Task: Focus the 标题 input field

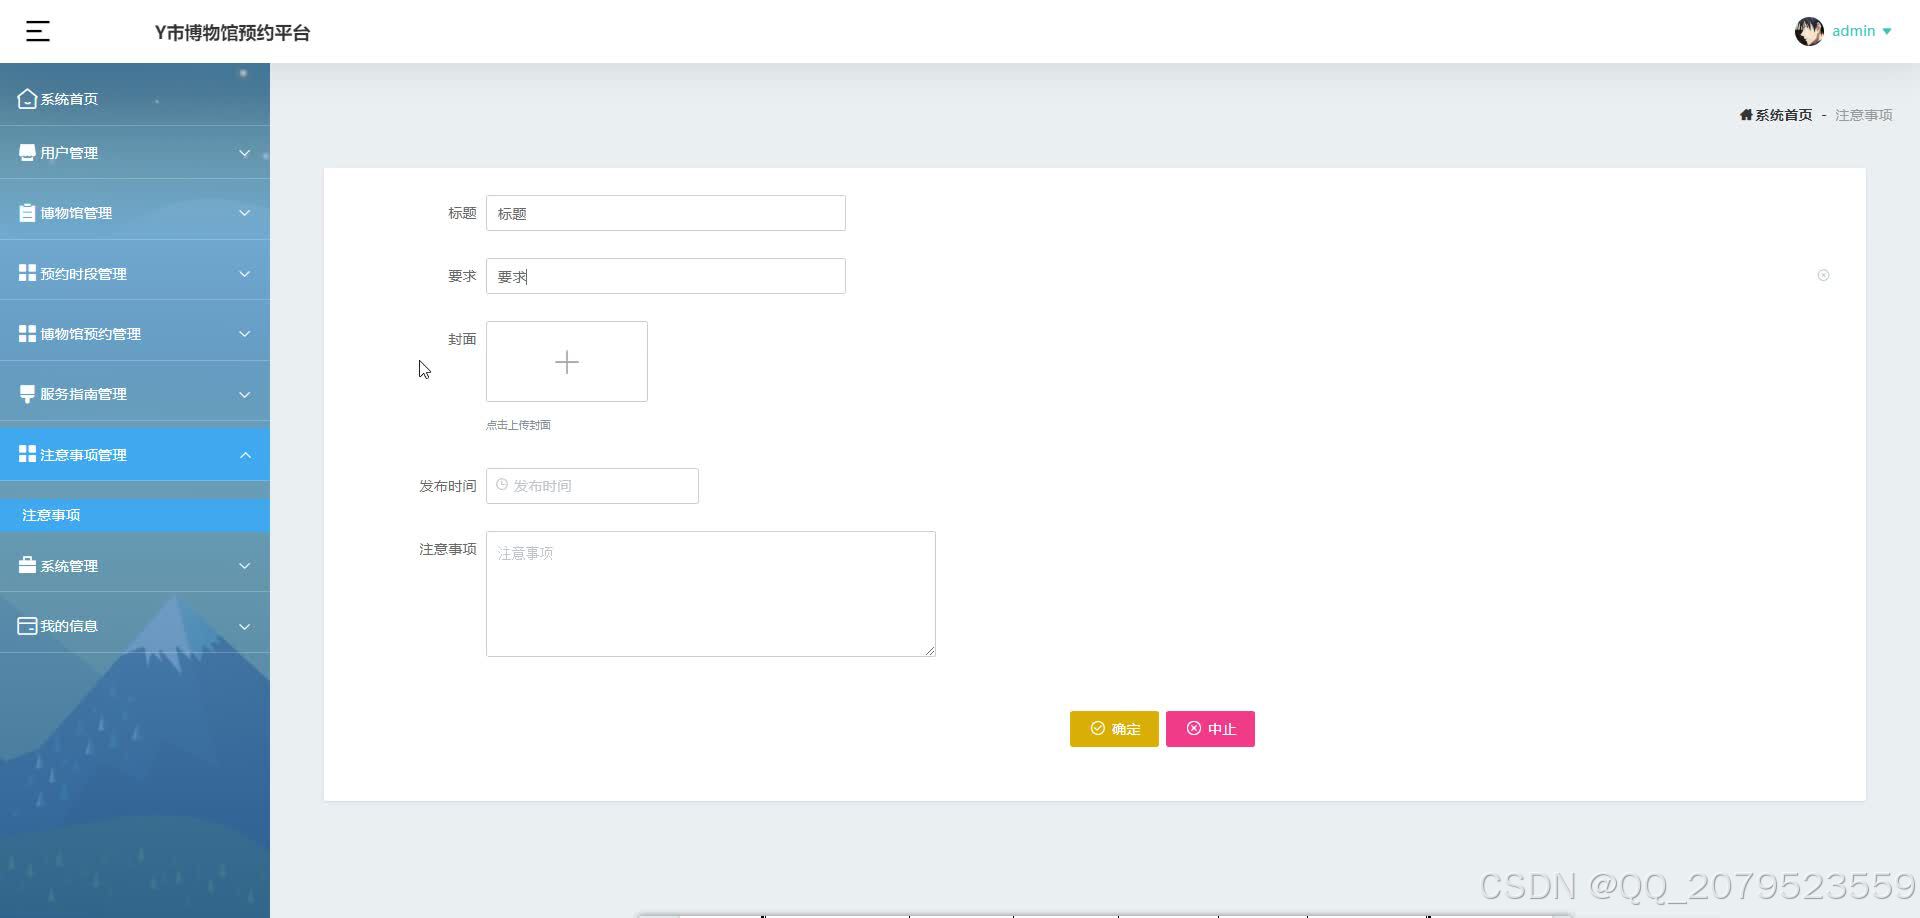Action: [666, 213]
